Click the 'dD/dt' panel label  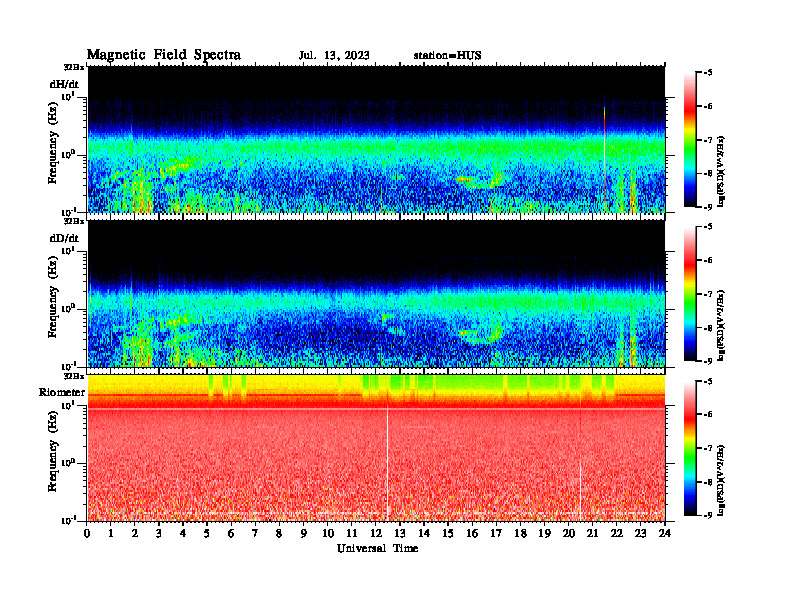pyautogui.click(x=64, y=238)
